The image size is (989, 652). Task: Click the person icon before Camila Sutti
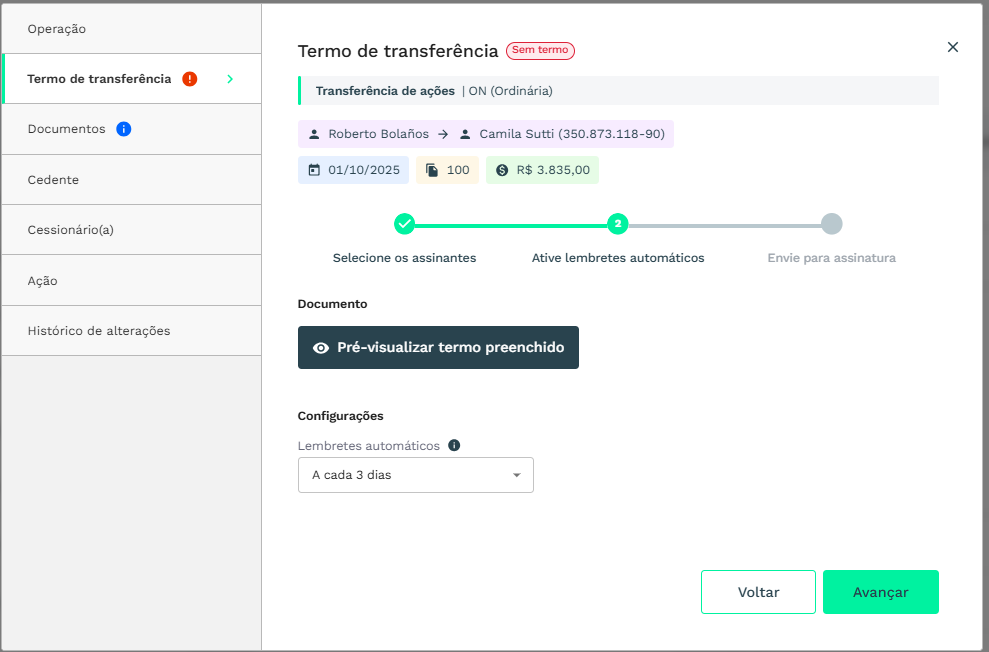465,134
